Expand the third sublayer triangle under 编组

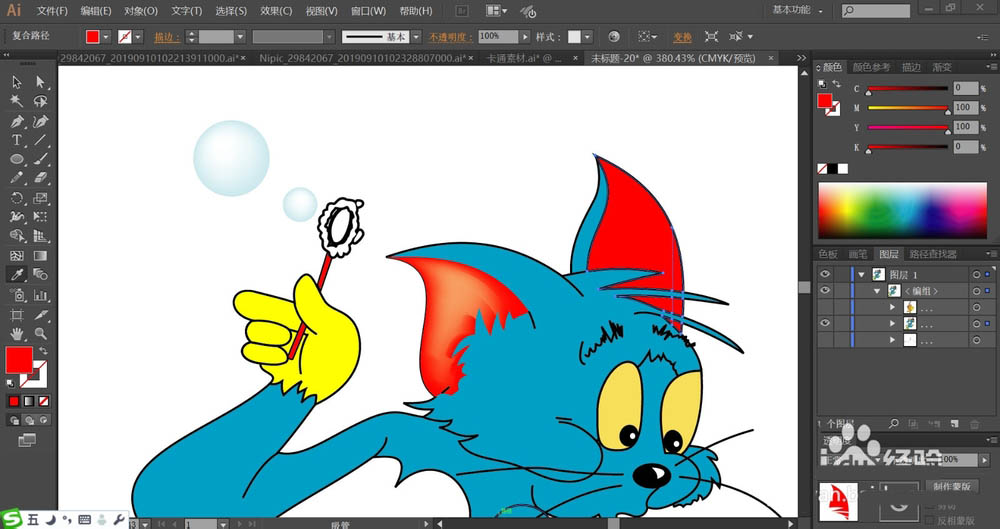pos(893,341)
